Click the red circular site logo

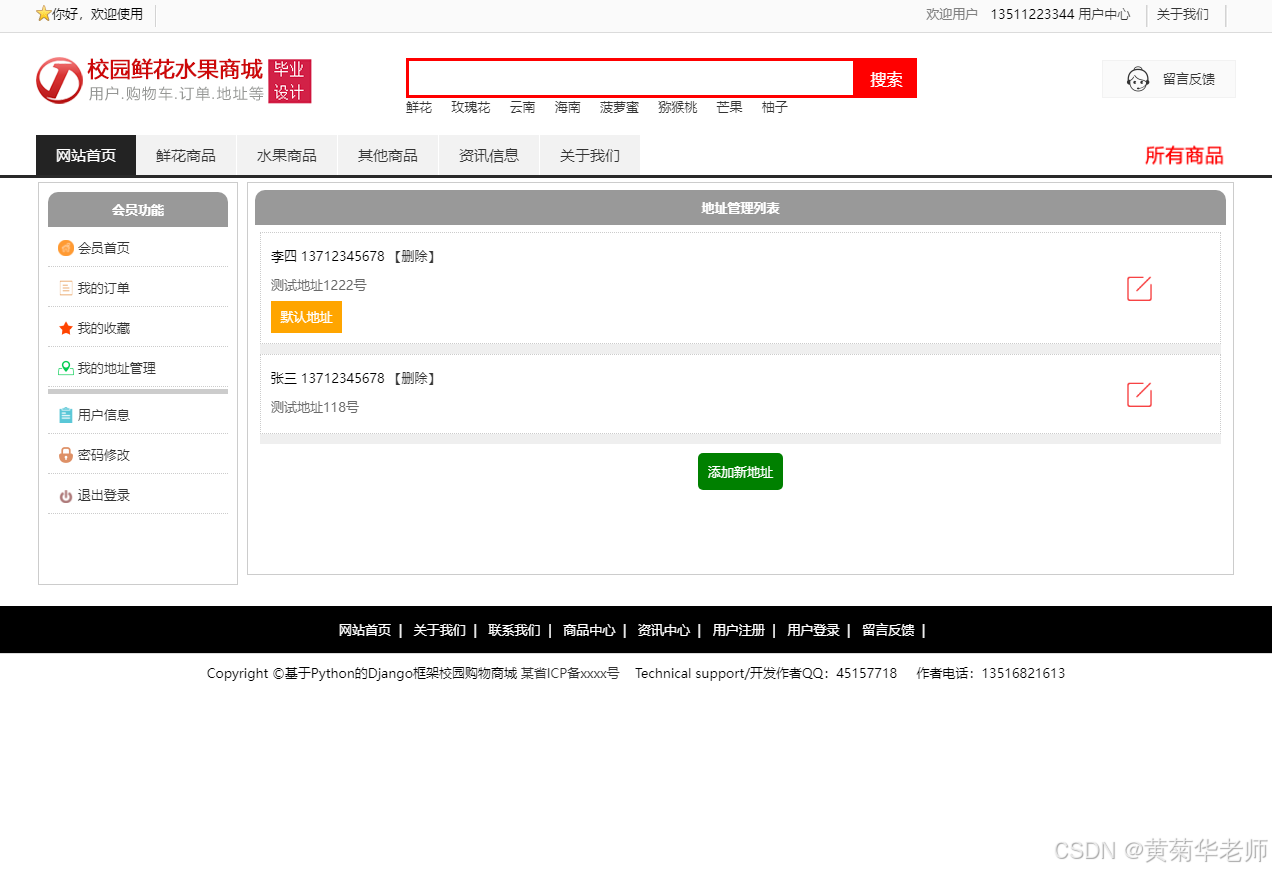point(59,80)
